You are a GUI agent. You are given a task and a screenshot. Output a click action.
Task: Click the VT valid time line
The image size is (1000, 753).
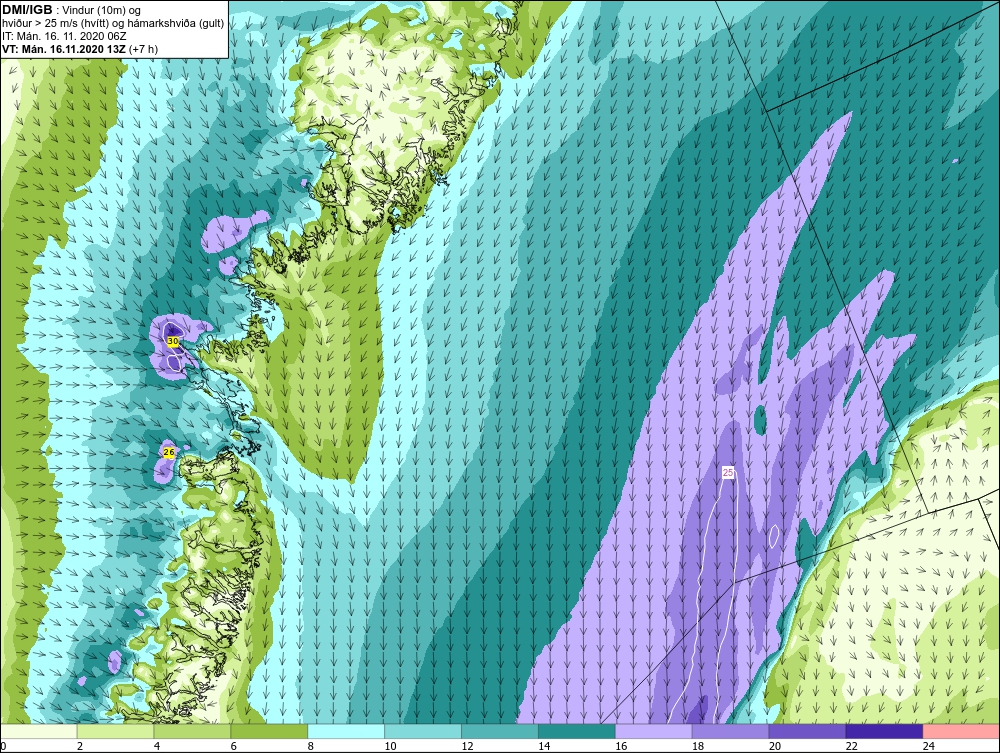coord(80,49)
